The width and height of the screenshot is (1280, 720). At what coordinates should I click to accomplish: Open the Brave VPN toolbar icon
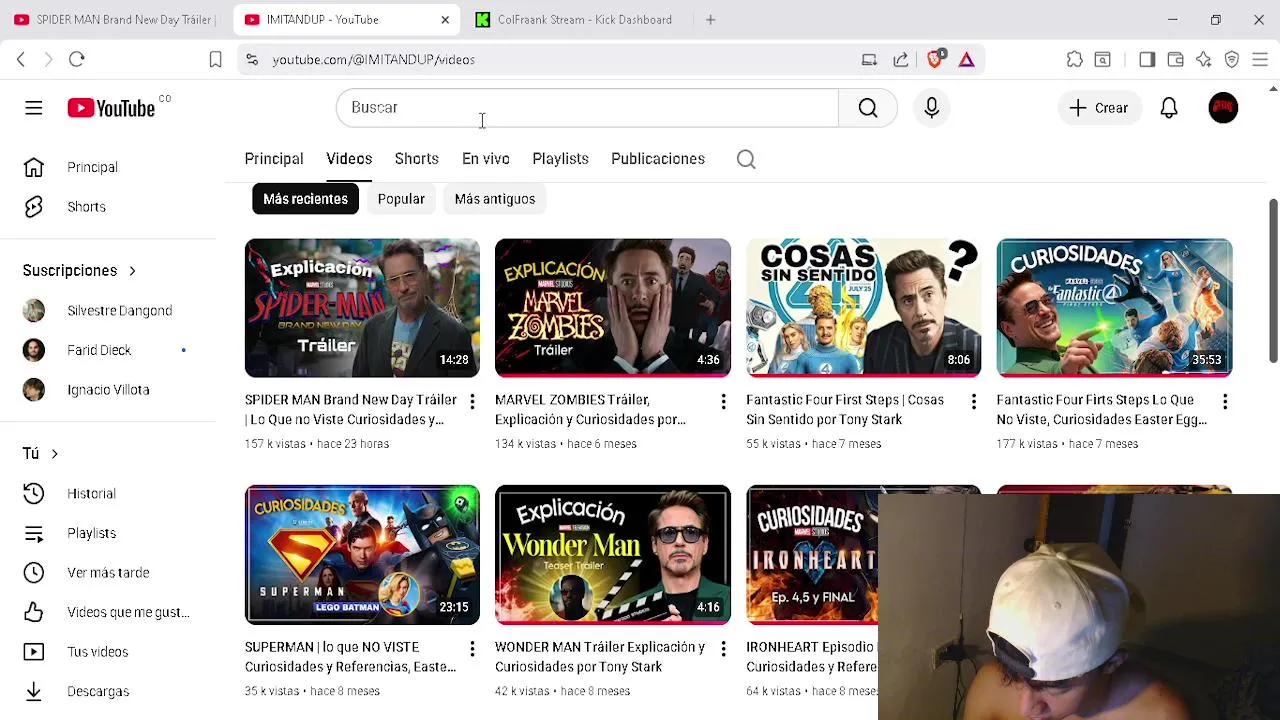point(1232,60)
